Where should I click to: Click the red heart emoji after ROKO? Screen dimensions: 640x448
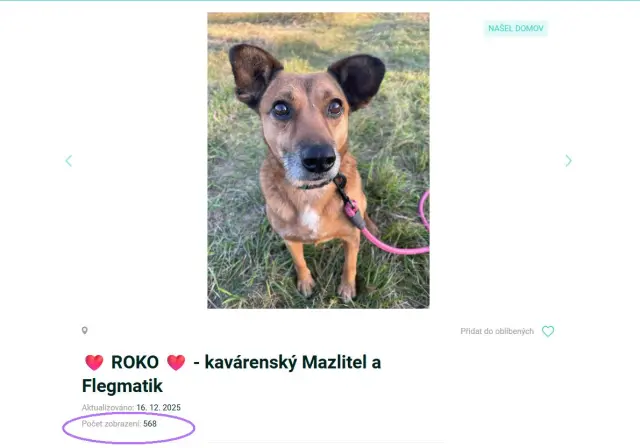pyautogui.click(x=176, y=363)
